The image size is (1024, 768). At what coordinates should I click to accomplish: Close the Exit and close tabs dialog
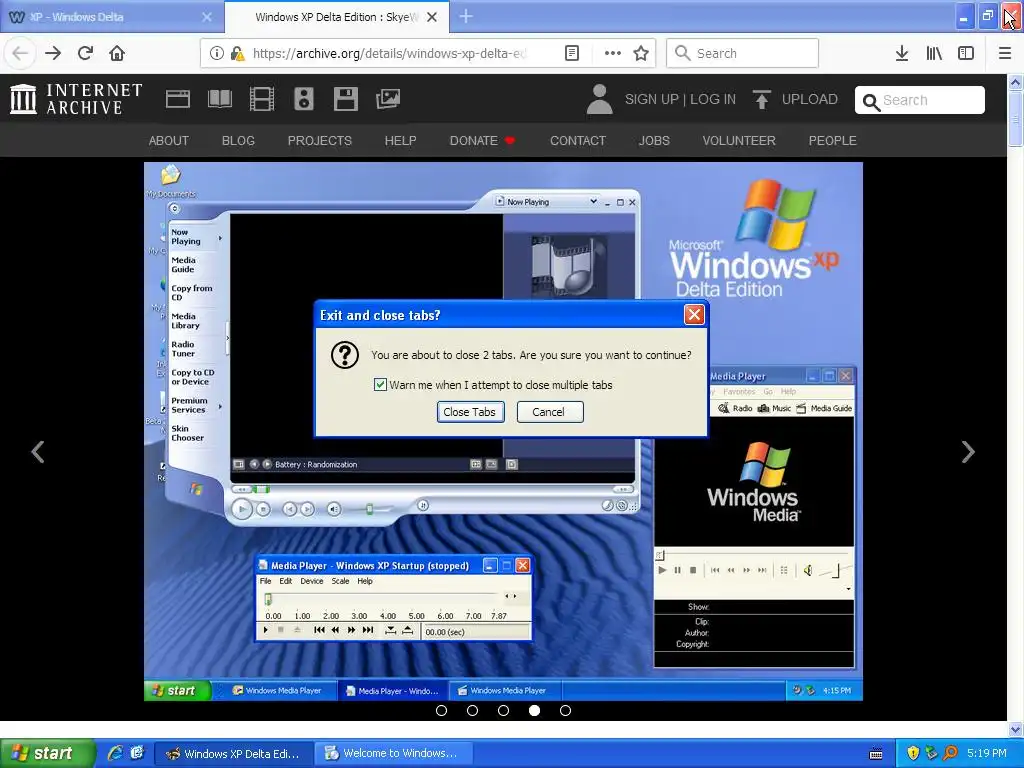tap(694, 315)
